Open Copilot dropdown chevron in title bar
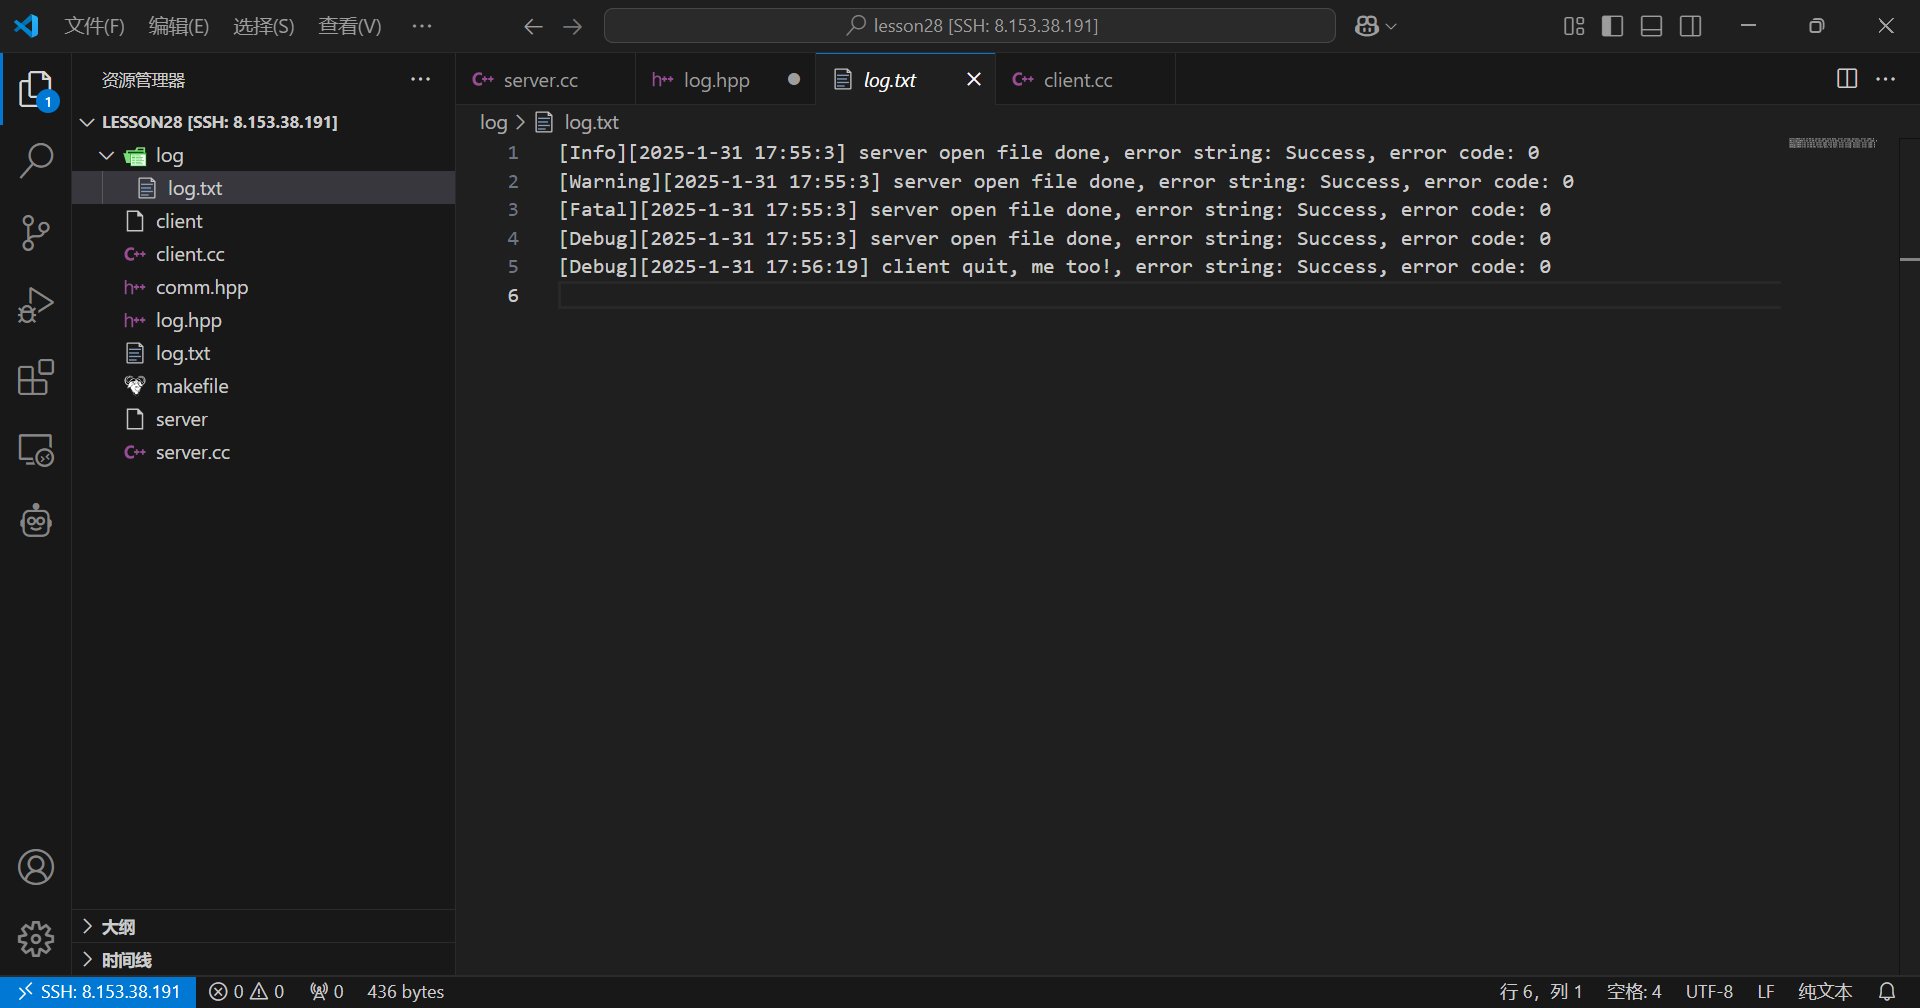 tap(1391, 27)
